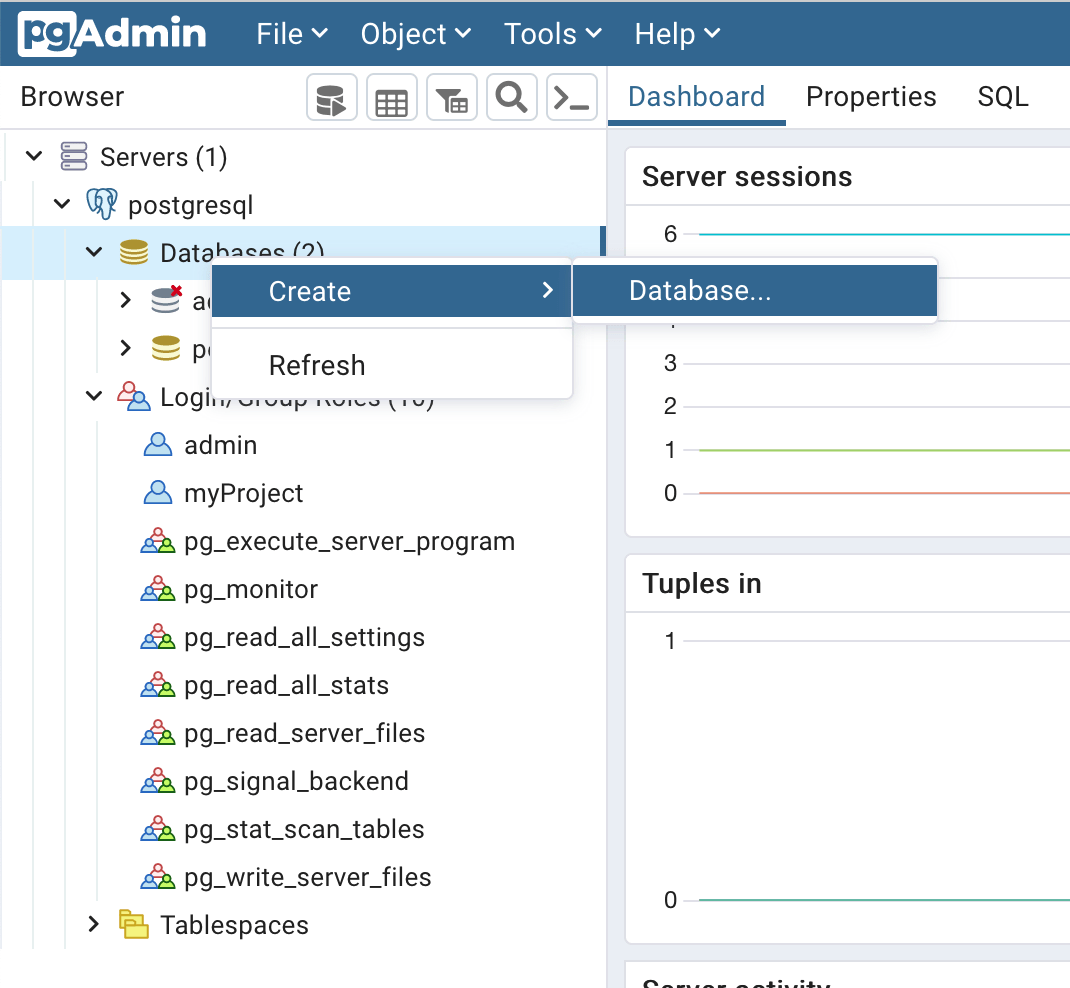The width and height of the screenshot is (1070, 988).
Task: Click the pgAdmin logo
Action: 112,34
